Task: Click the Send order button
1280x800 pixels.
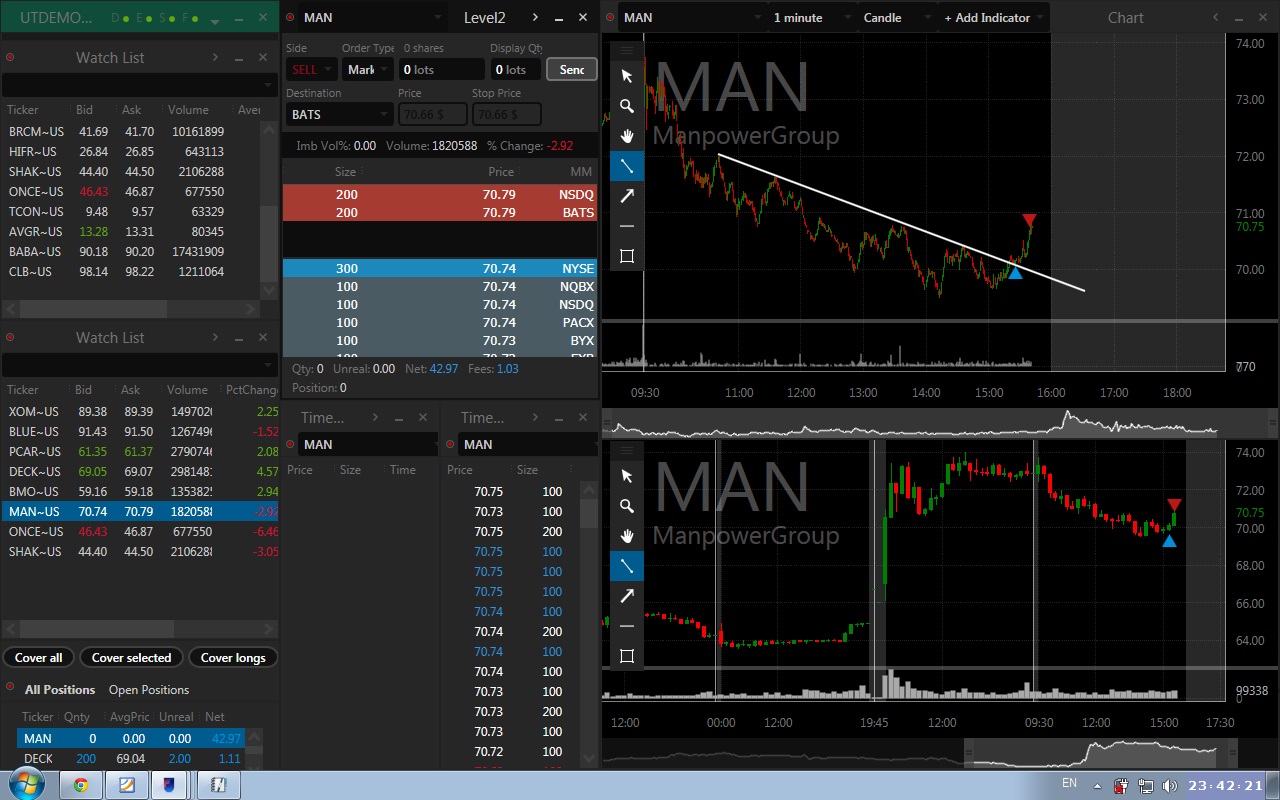Action: (572, 69)
